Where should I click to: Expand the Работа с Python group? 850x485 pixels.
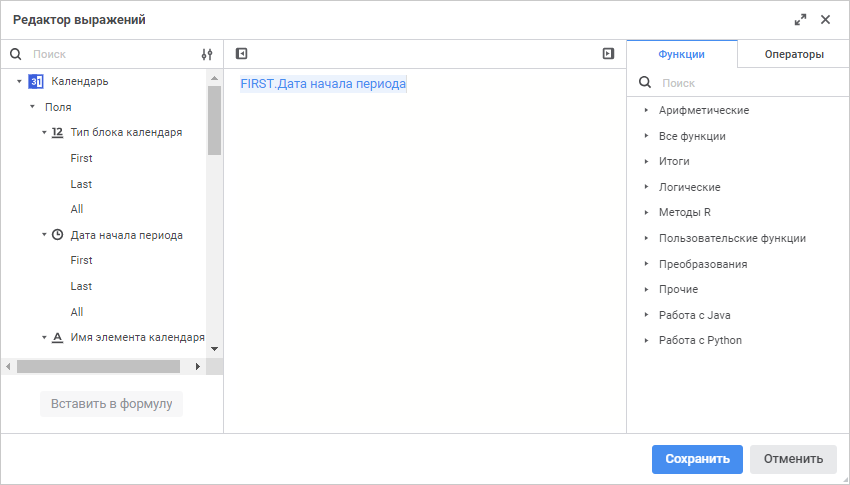pyautogui.click(x=646, y=340)
